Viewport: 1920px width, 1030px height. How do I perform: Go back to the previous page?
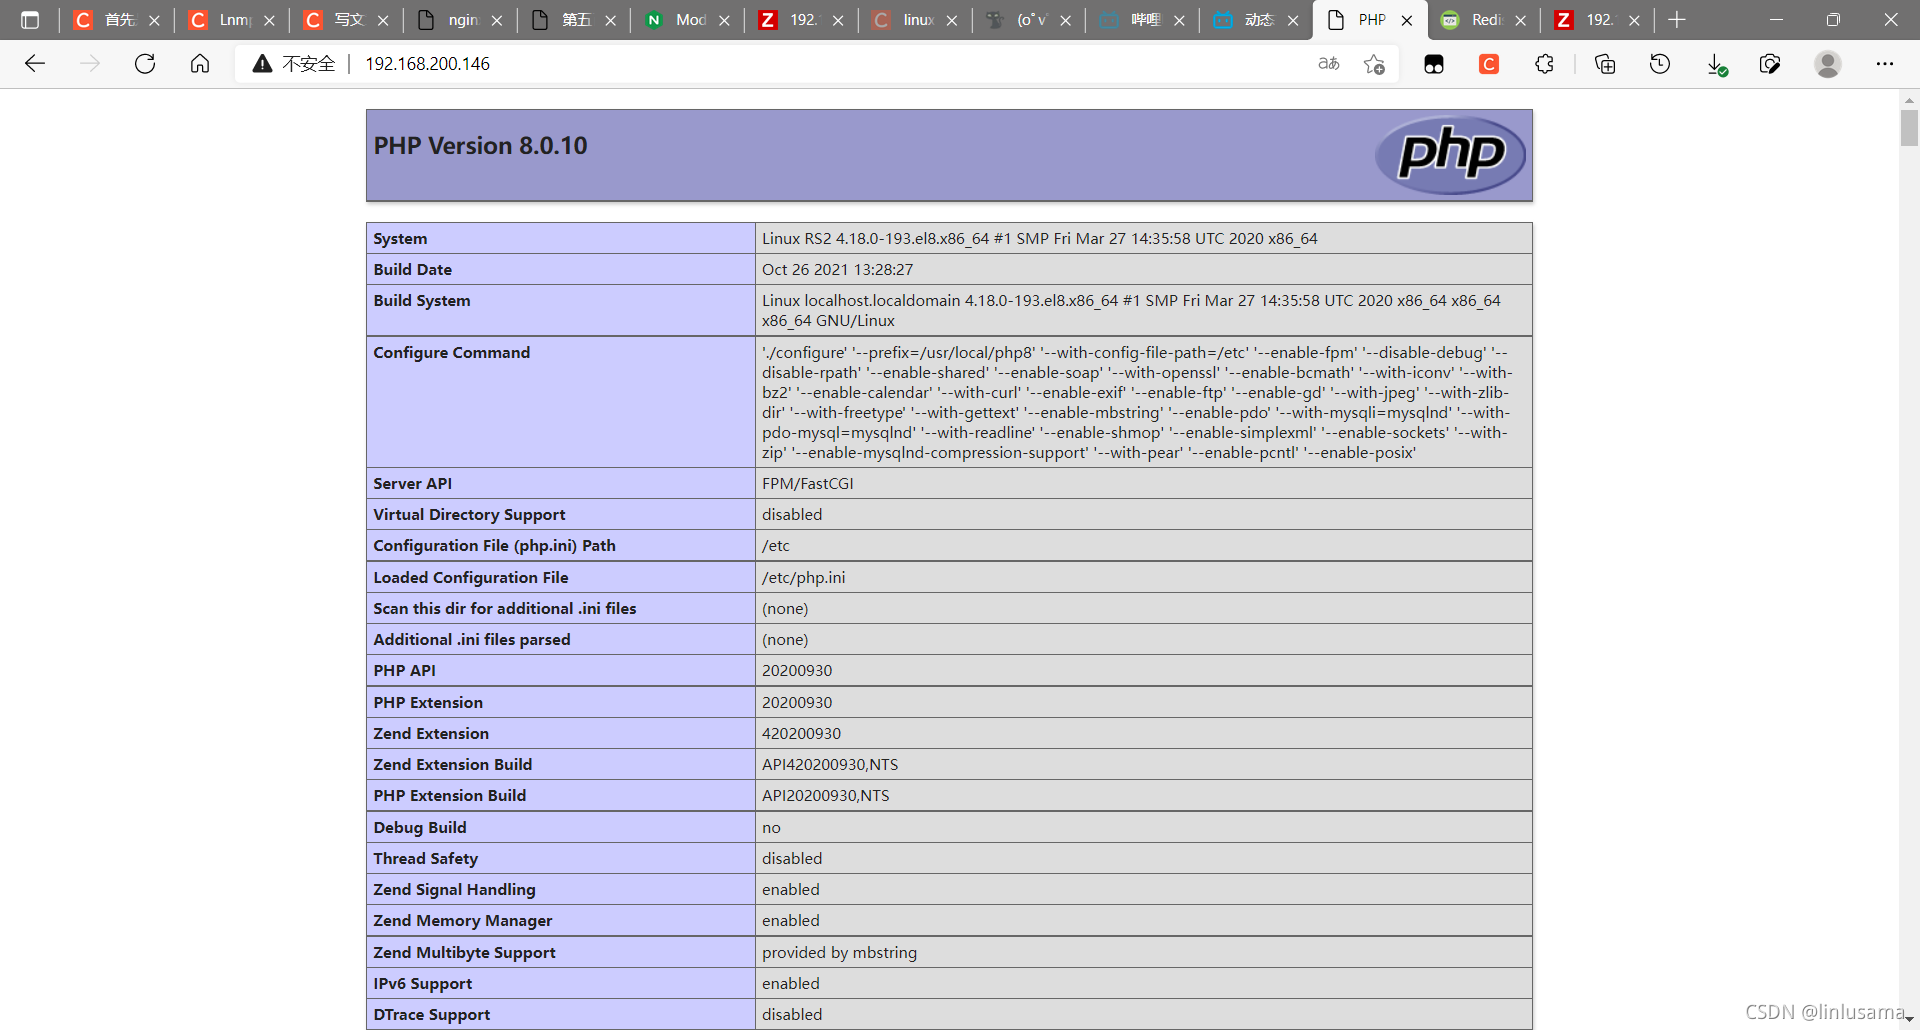35,64
